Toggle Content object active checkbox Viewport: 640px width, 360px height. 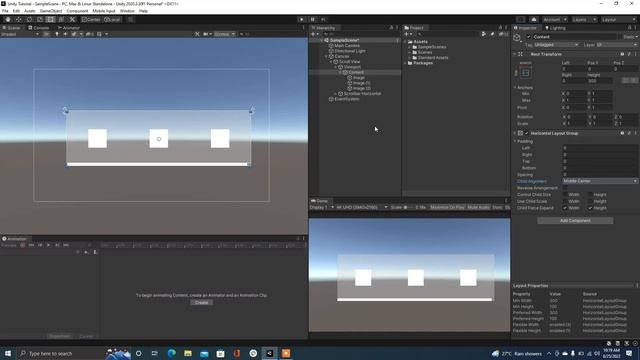pyautogui.click(x=529, y=37)
